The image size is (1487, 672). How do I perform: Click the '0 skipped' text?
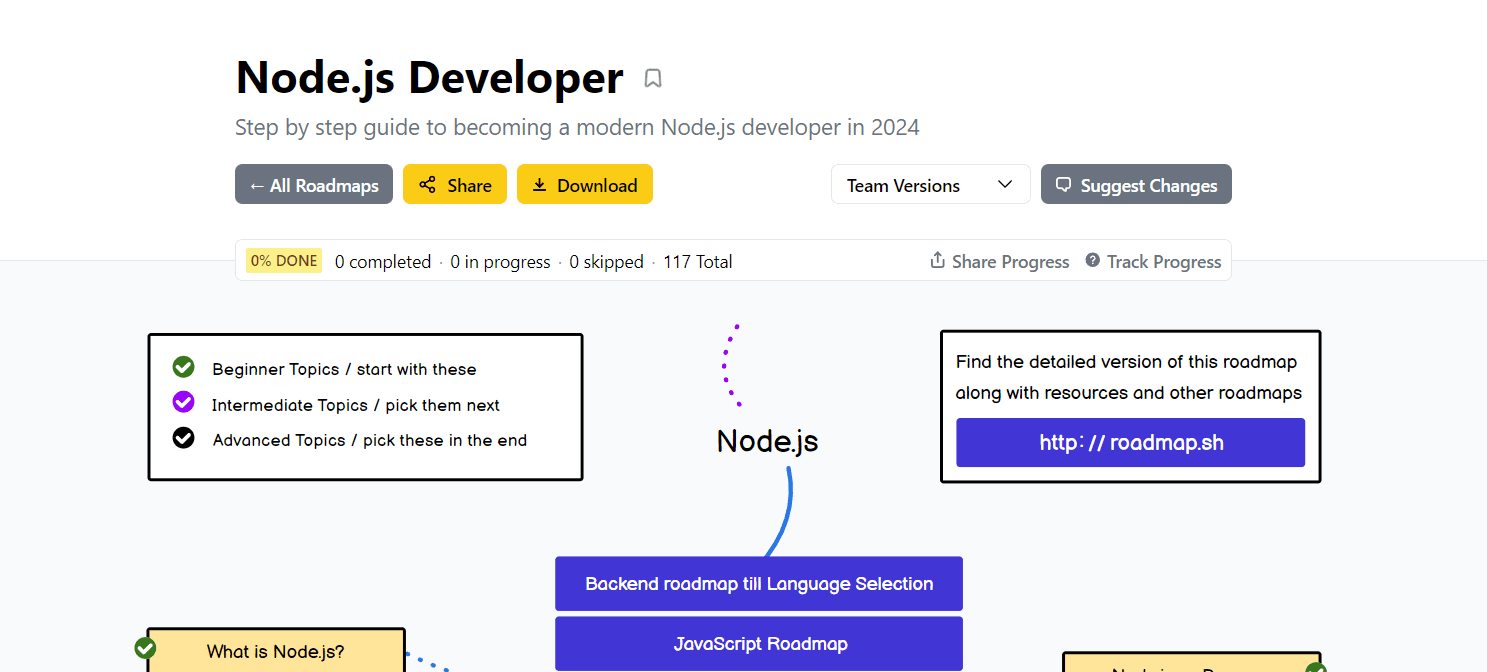click(607, 262)
